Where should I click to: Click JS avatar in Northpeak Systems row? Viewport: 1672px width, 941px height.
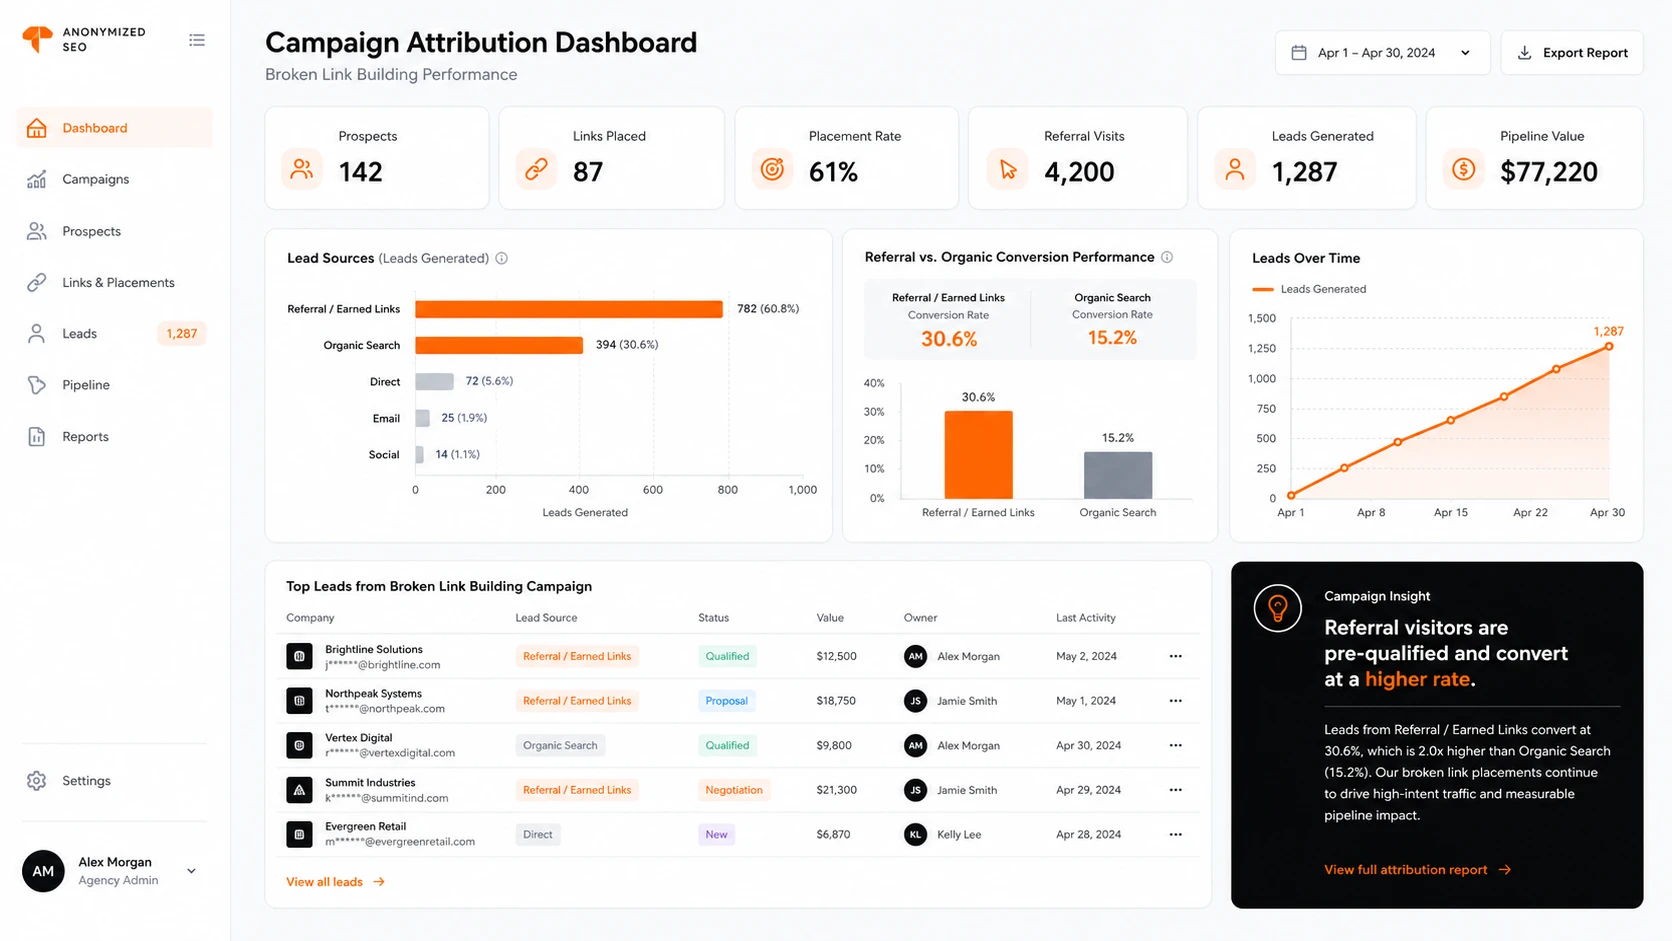pyautogui.click(x=915, y=701)
